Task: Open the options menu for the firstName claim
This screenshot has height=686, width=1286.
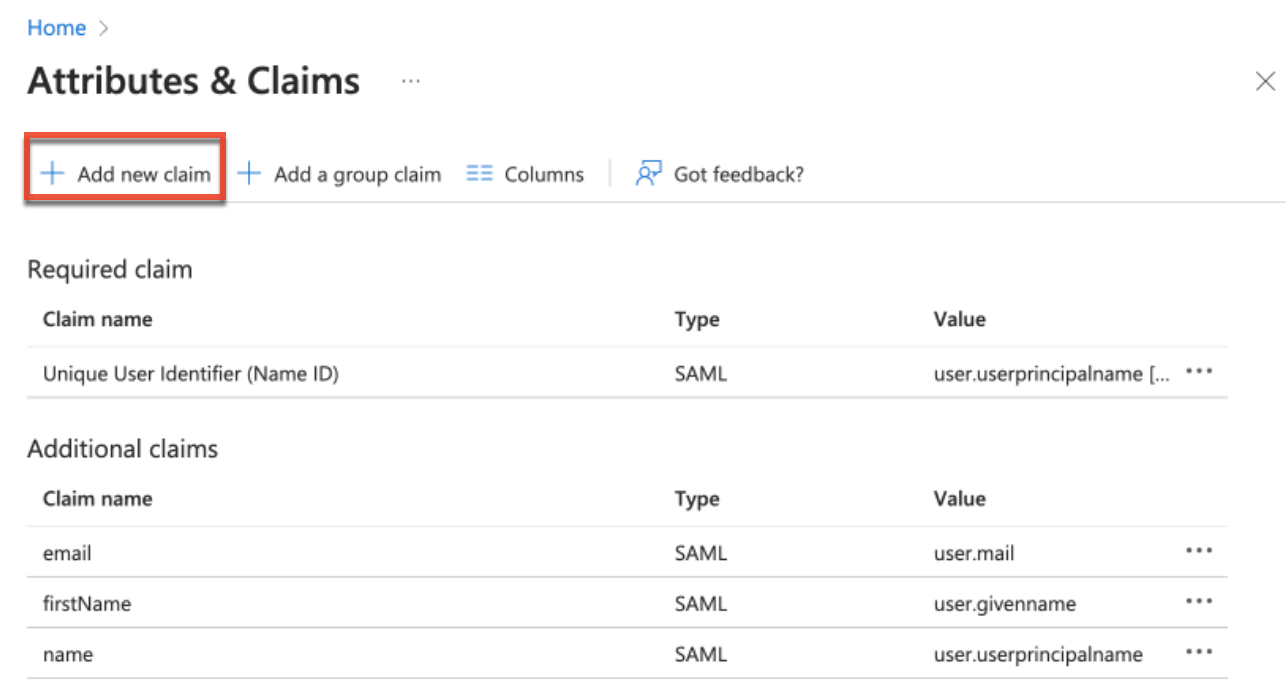Action: point(1200,603)
